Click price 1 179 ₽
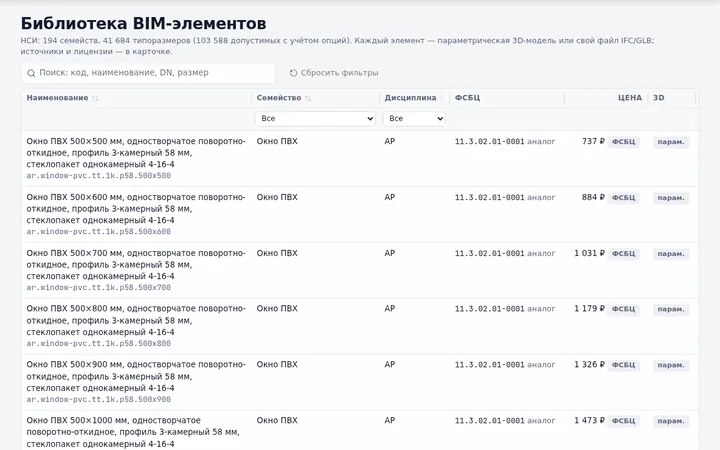The width and height of the screenshot is (720, 450). pos(589,309)
